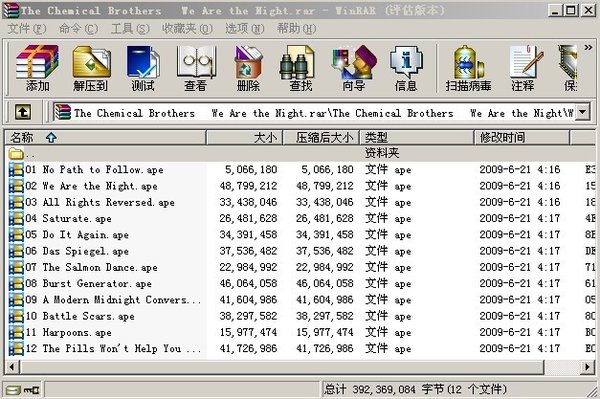600x399 pixels.
Task: Click the partially visible 保护 toolbar icon
Action: 569,68
